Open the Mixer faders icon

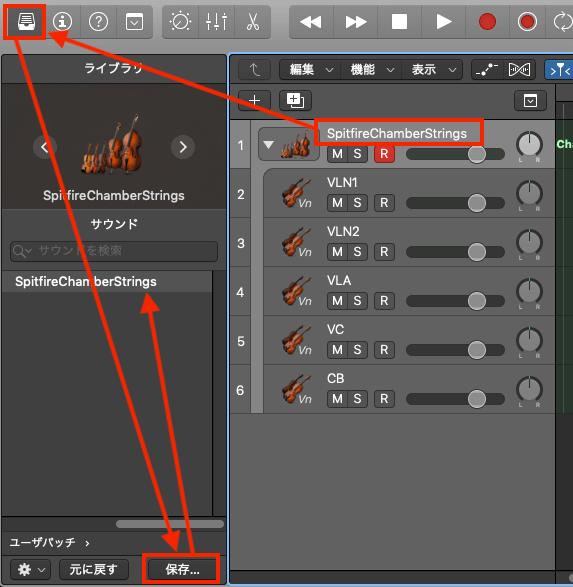tap(216, 22)
